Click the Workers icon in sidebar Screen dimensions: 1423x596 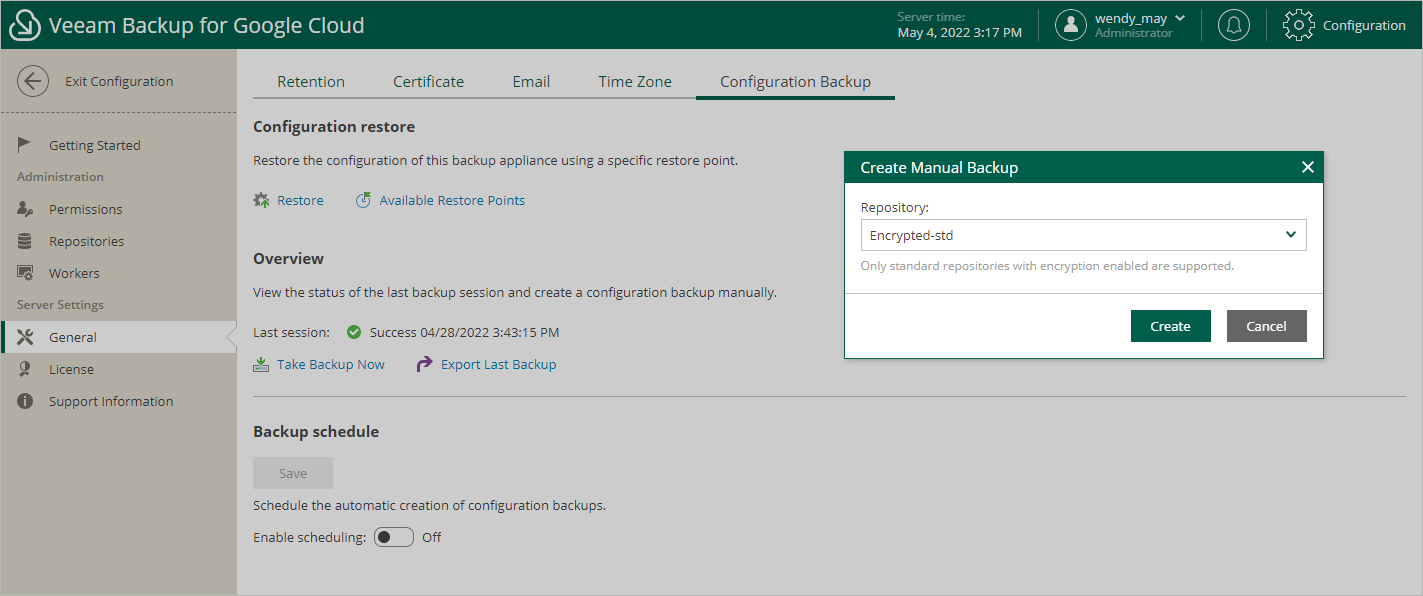coord(26,273)
